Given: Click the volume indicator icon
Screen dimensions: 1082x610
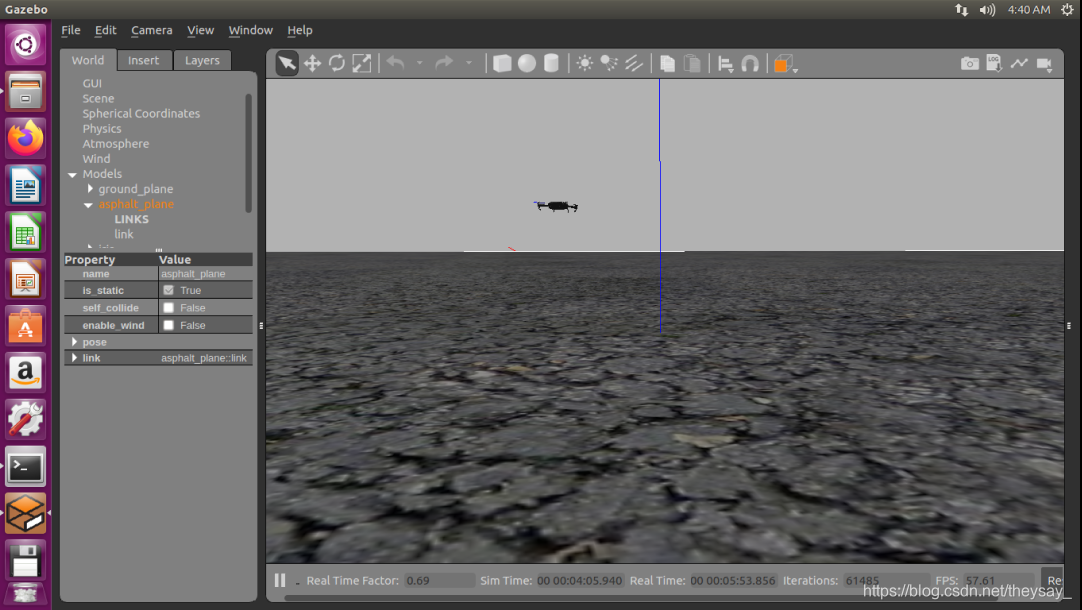Looking at the screenshot, I should point(987,10).
